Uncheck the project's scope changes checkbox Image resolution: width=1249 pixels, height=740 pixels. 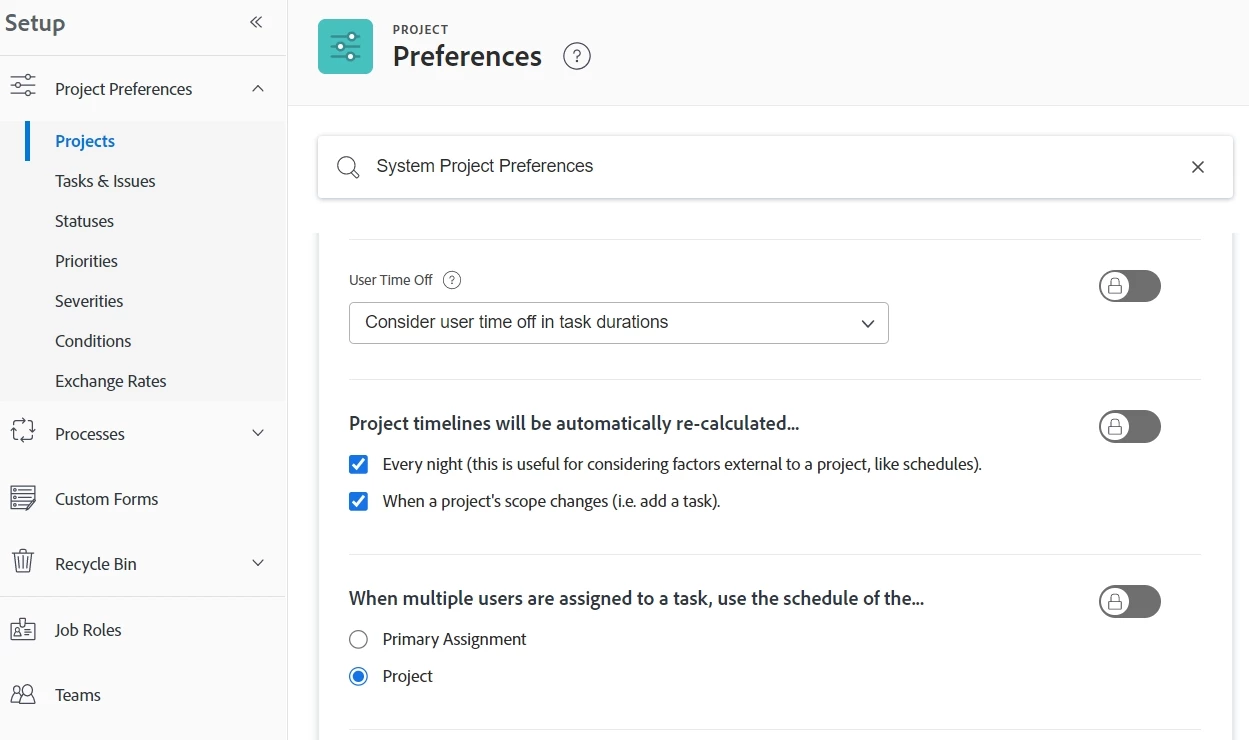[359, 501]
